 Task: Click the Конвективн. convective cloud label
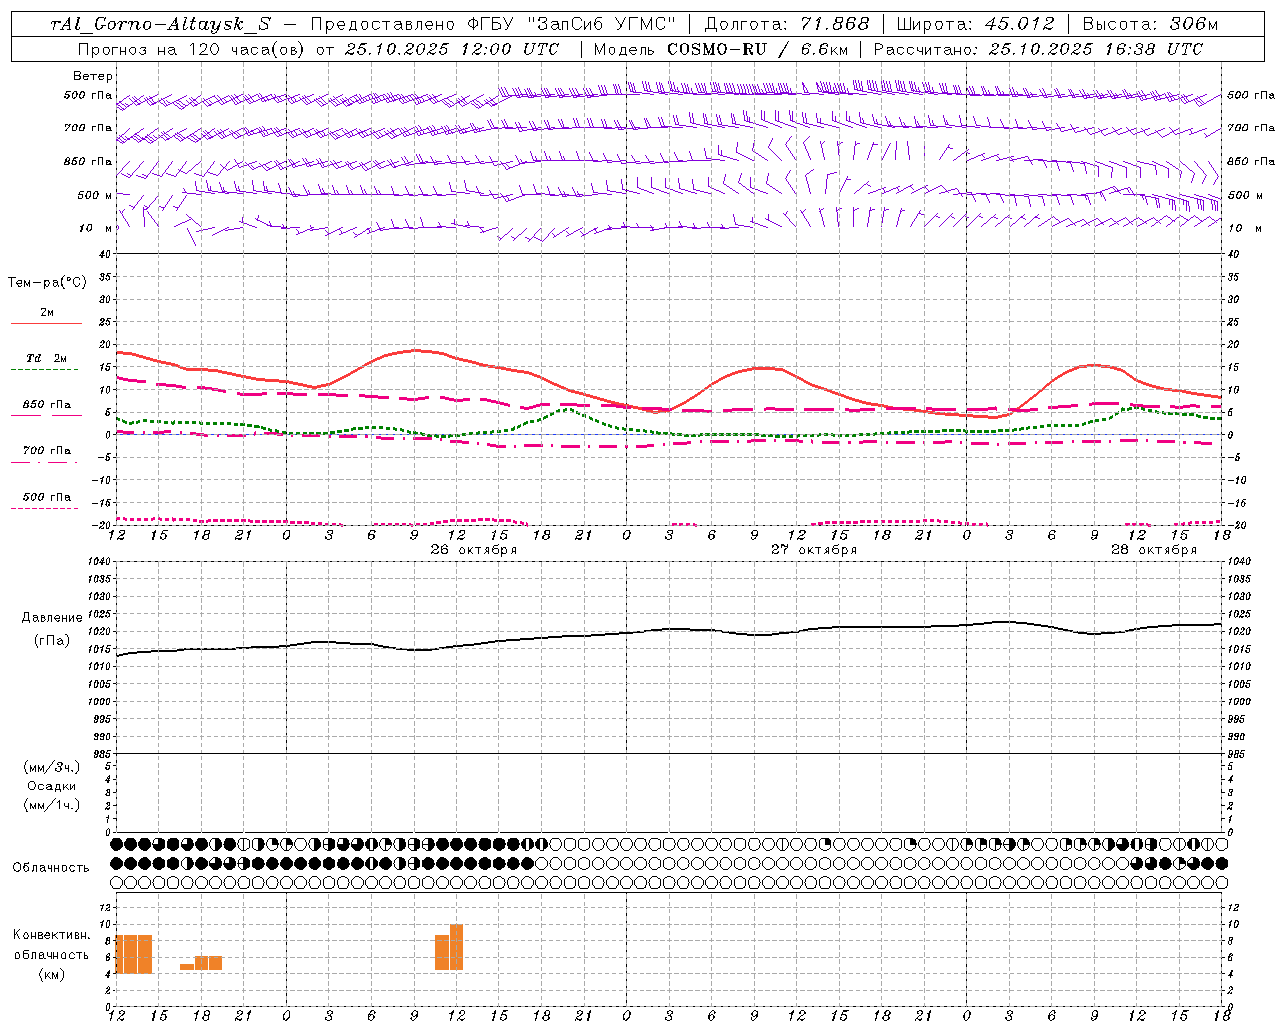52,935
